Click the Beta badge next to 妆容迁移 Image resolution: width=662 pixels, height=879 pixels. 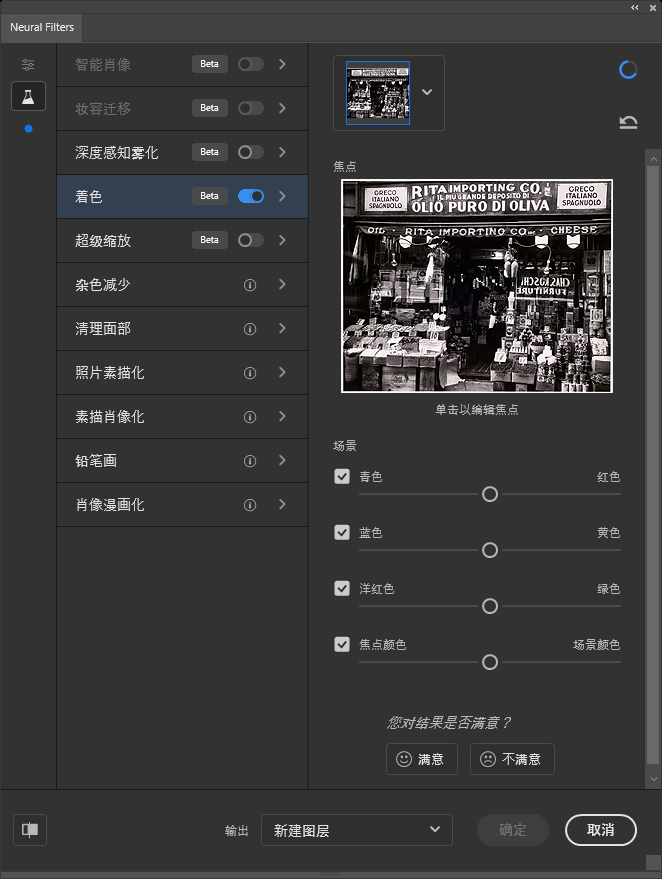click(x=210, y=108)
